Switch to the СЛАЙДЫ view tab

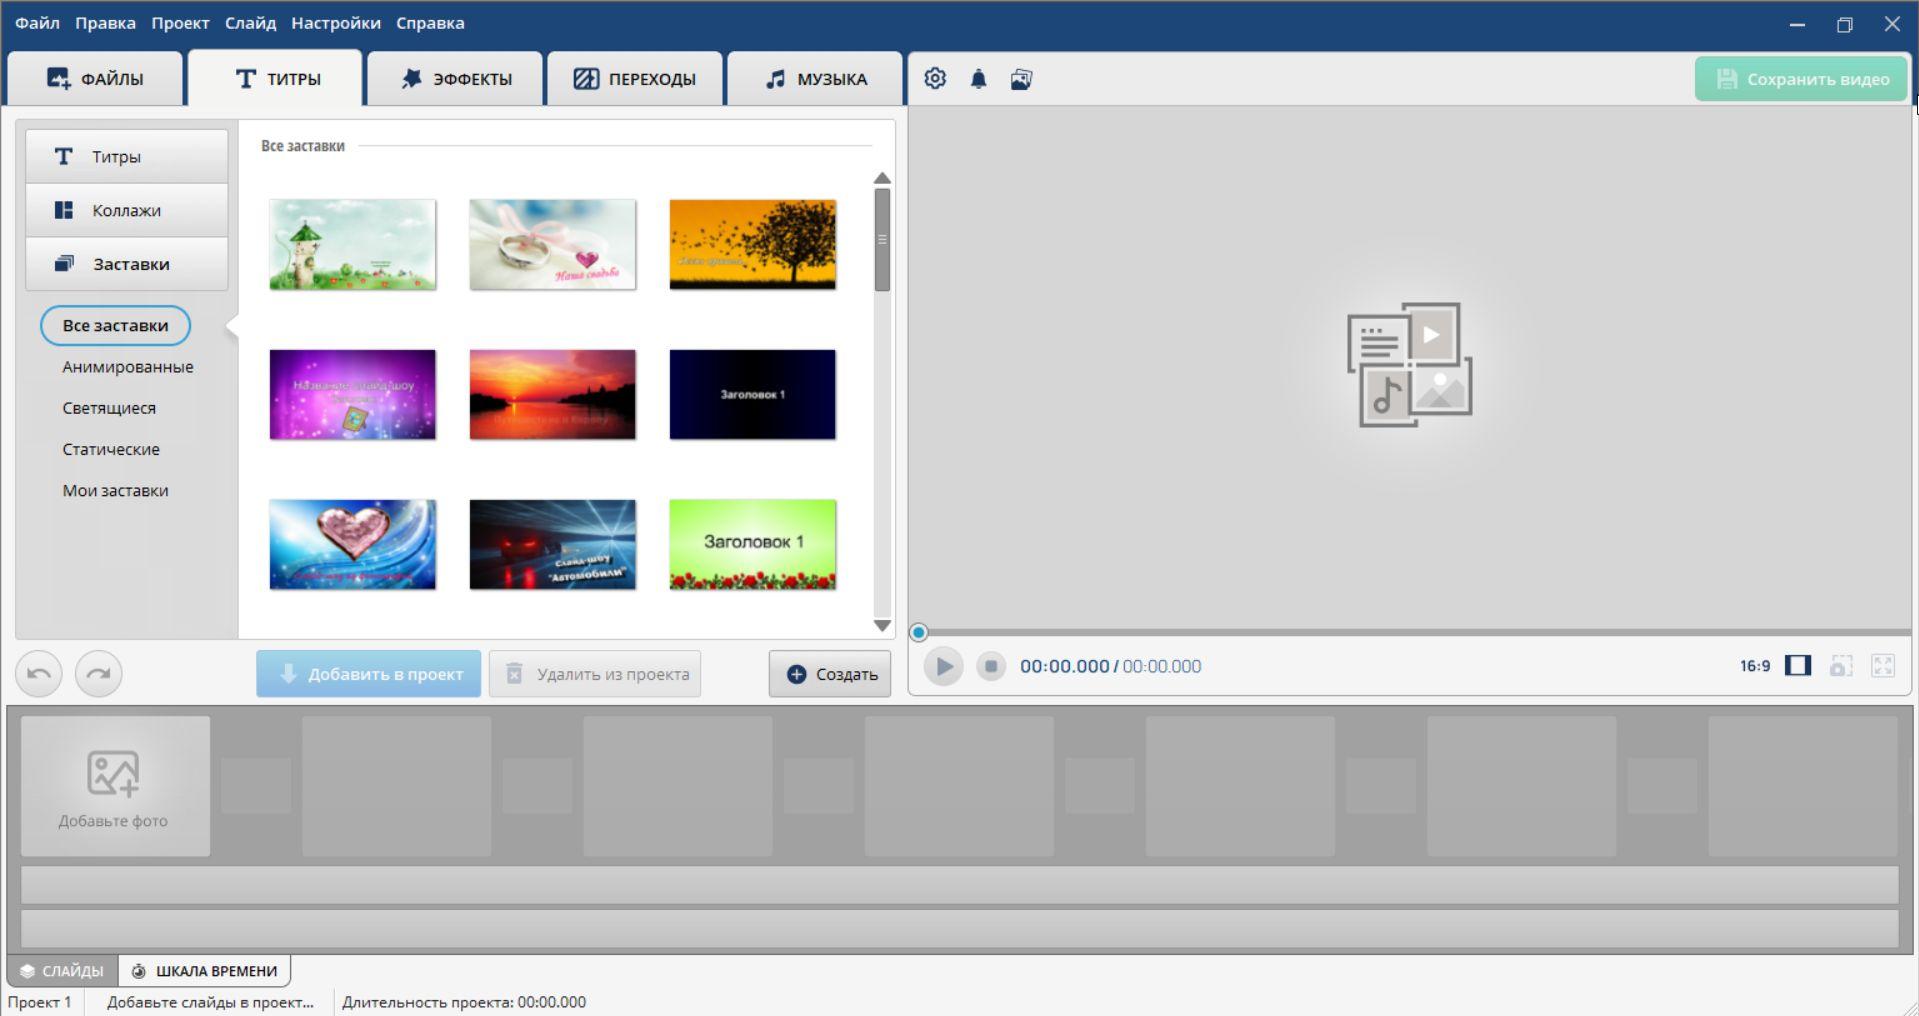[x=62, y=971]
